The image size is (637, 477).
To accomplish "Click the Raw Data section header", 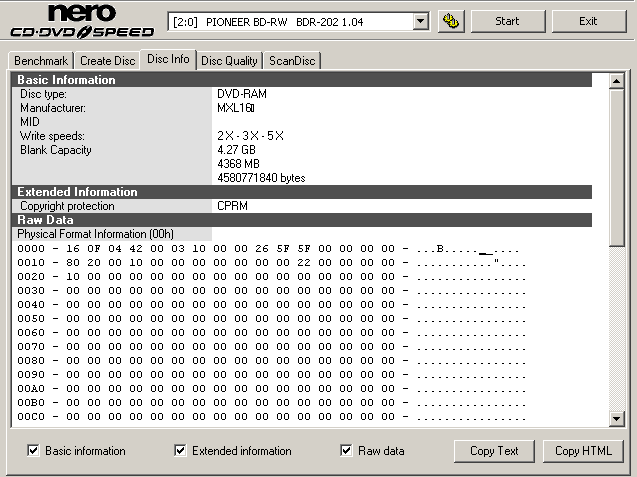I will click(301, 220).
